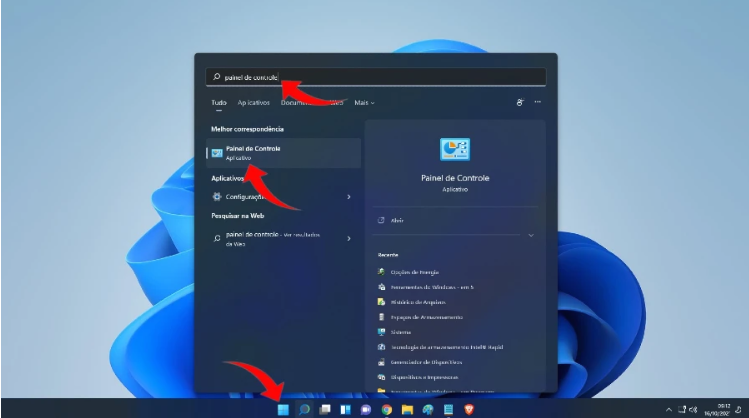
Task: Launch Google Chrome from the taskbar
Action: [x=386, y=409]
